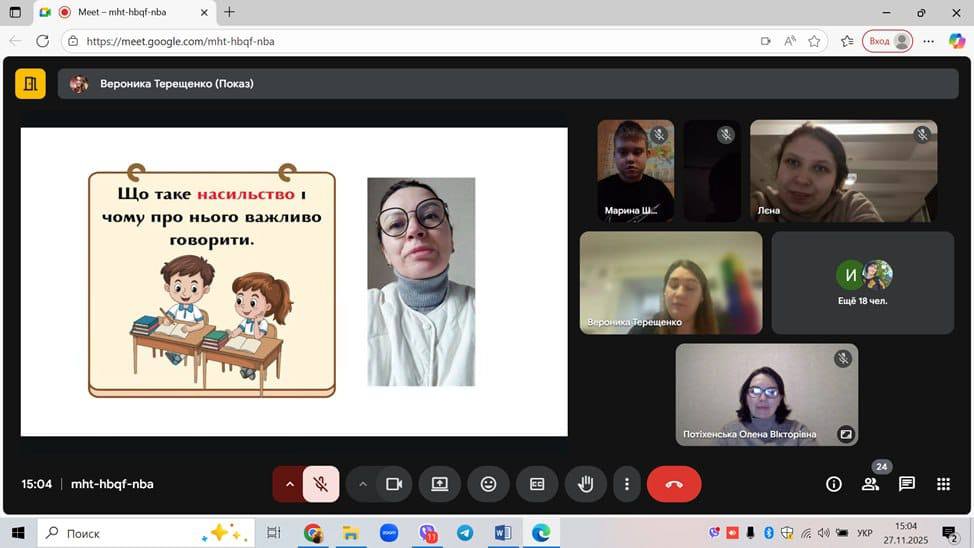Open the activities grid icon
This screenshot has width=974, height=548.
pos(943,484)
